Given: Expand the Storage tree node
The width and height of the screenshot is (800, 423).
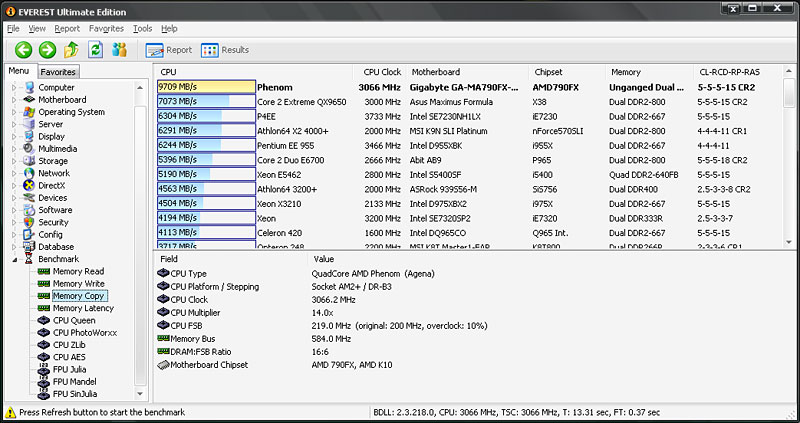Looking at the screenshot, I should click(x=14, y=161).
